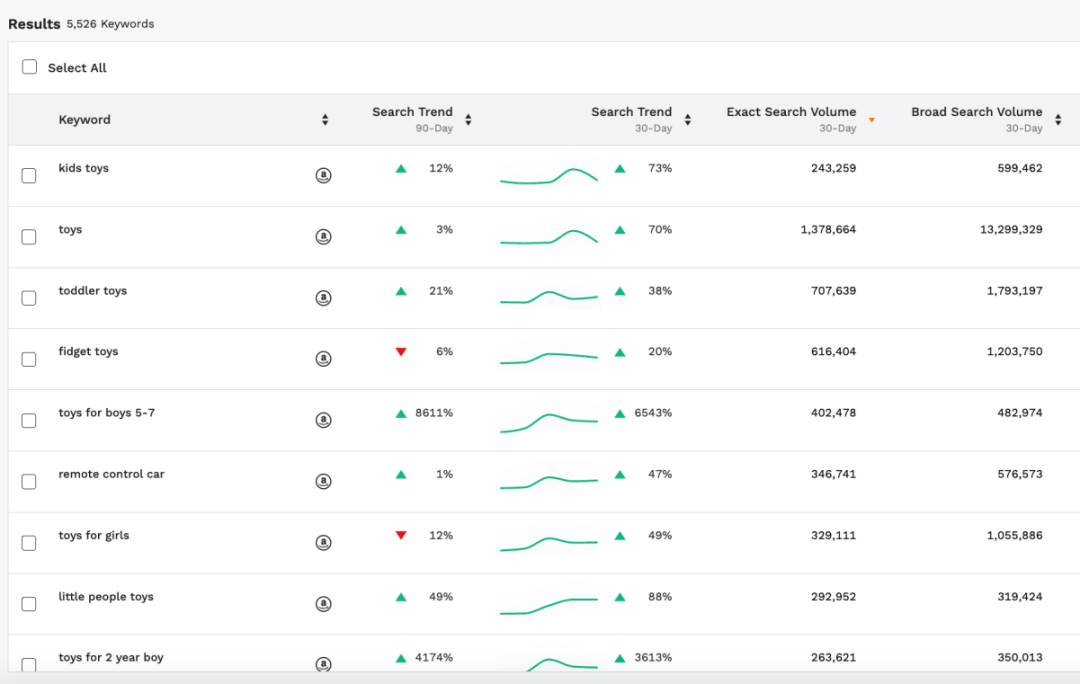Sort by 90-Day Search Trend arrows
The height and width of the screenshot is (684, 1080).
[468, 120]
